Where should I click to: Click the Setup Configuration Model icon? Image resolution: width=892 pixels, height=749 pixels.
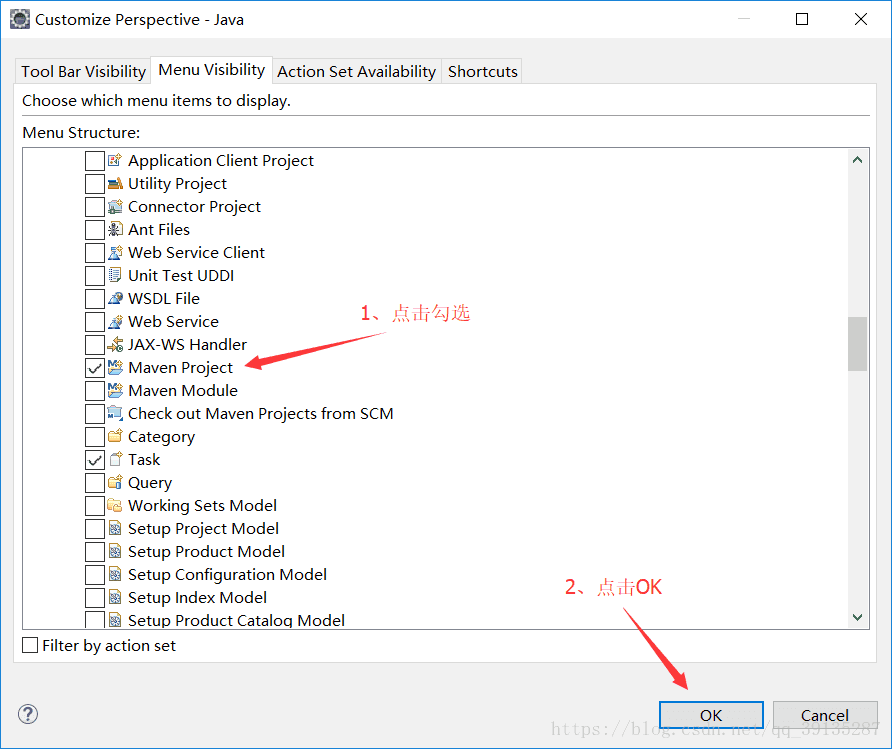pyautogui.click(x=115, y=574)
